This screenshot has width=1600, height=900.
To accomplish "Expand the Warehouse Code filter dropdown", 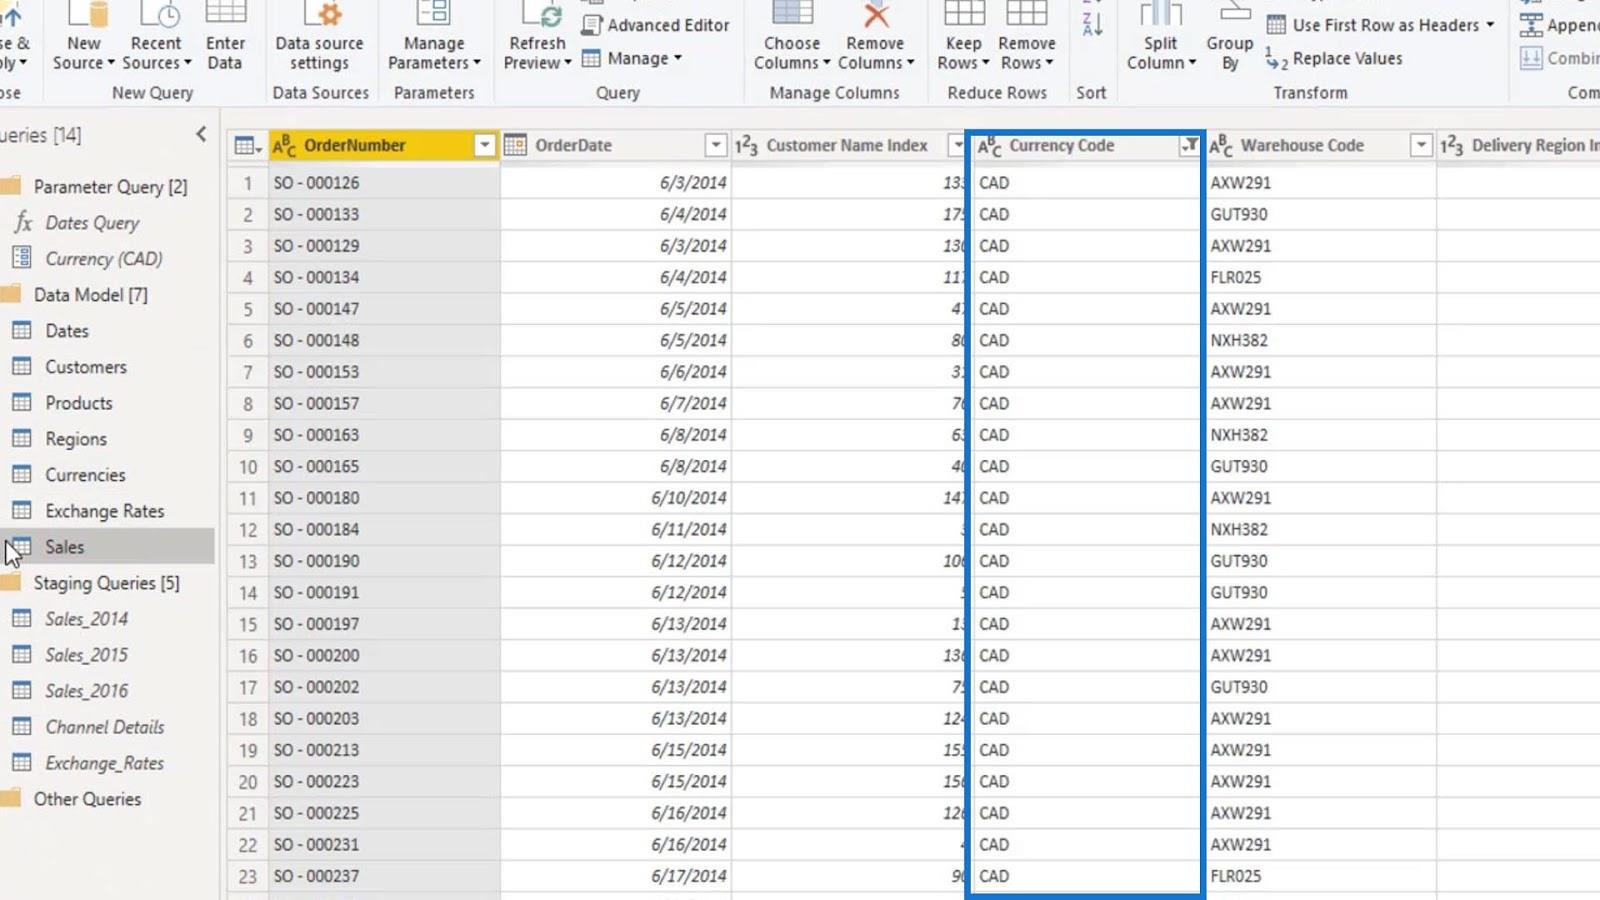I will click(1421, 145).
